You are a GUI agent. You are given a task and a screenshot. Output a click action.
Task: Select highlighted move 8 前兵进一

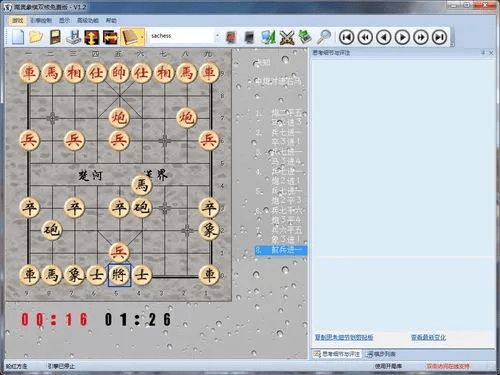[281, 250]
